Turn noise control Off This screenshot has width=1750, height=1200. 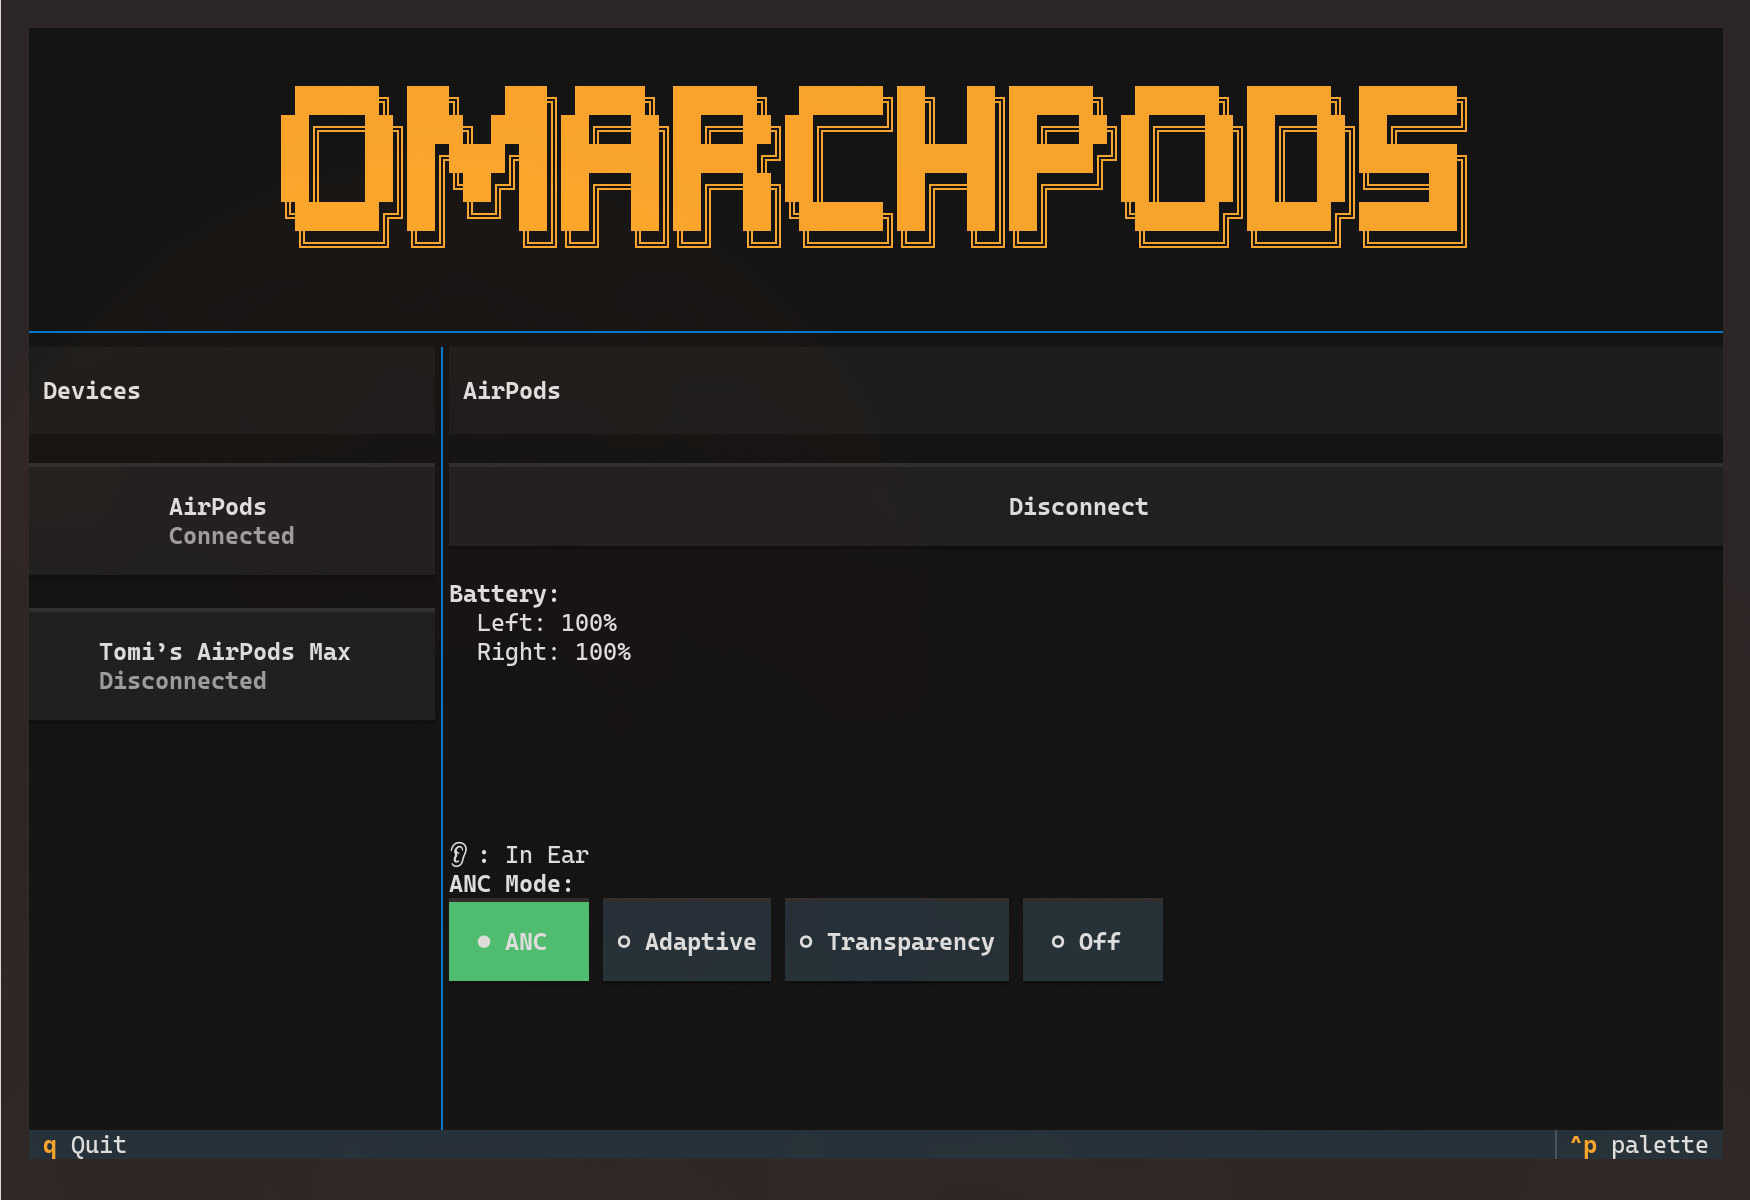[1092, 940]
